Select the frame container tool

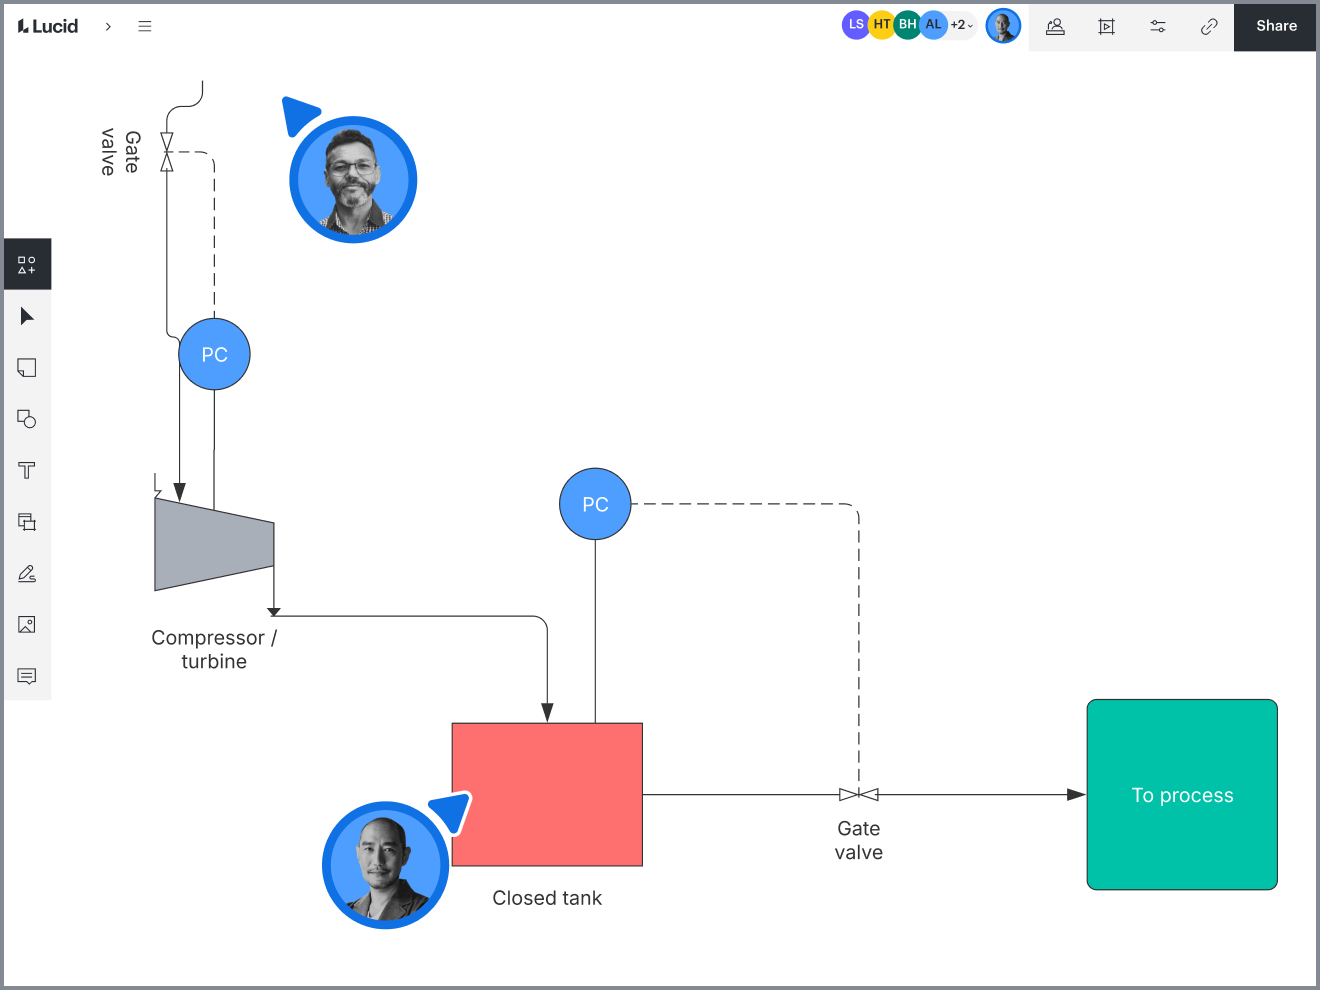(27, 522)
